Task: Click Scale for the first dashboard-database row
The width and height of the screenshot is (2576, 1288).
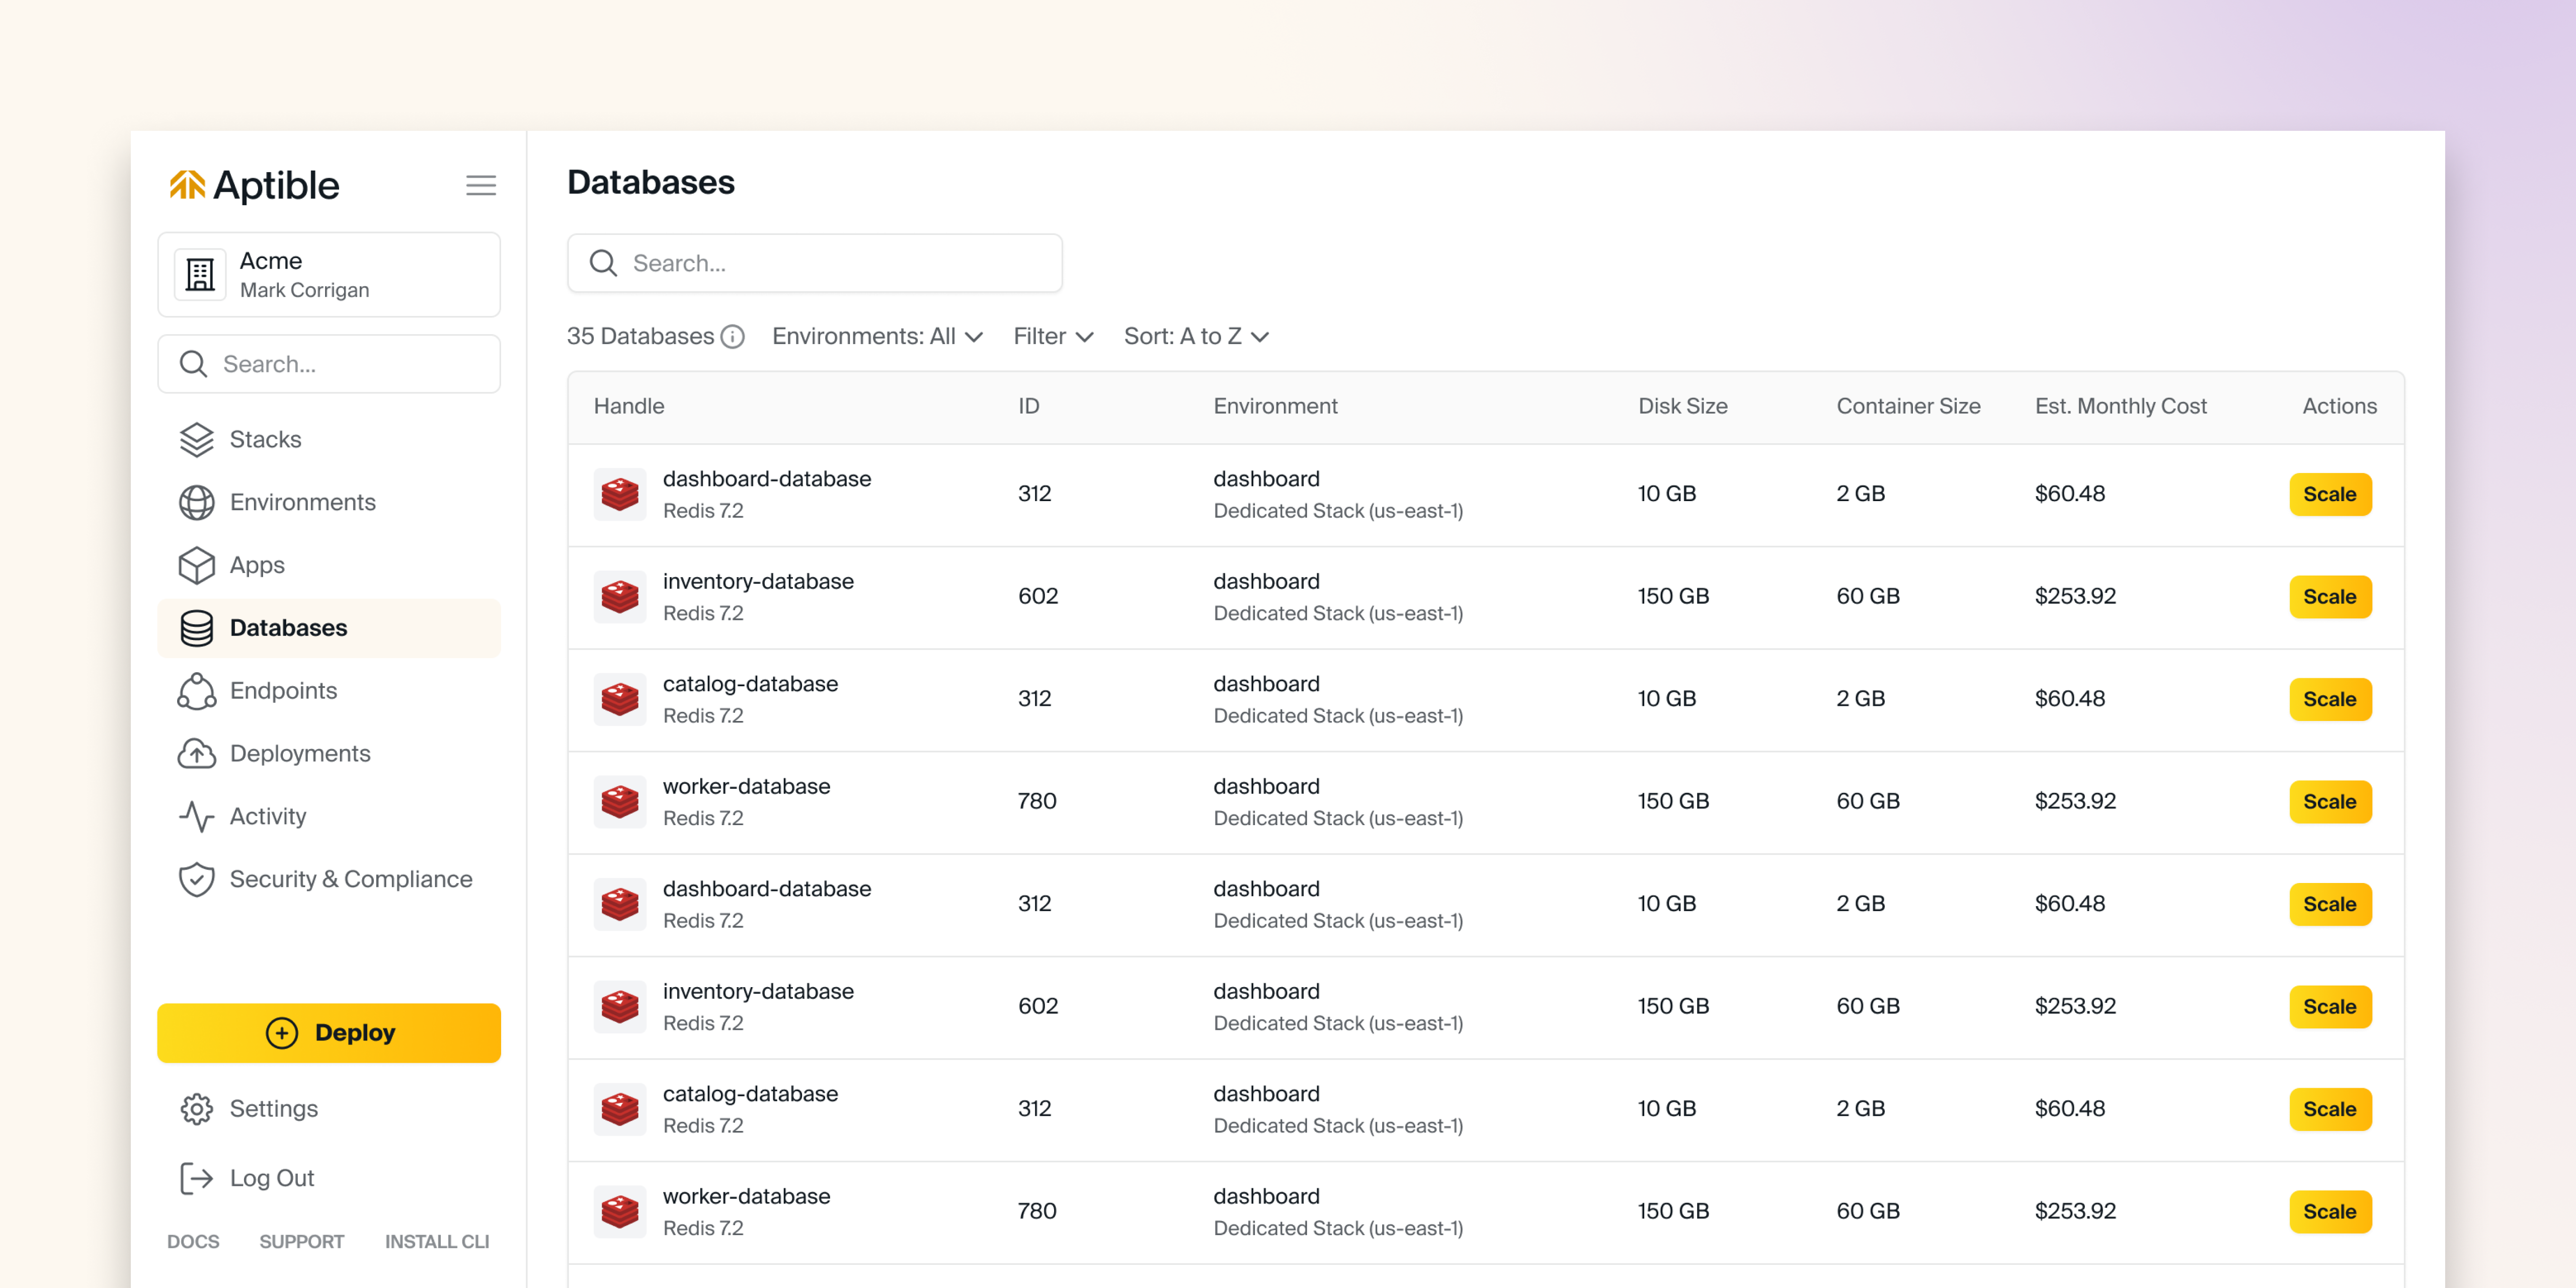Action: click(x=2329, y=494)
